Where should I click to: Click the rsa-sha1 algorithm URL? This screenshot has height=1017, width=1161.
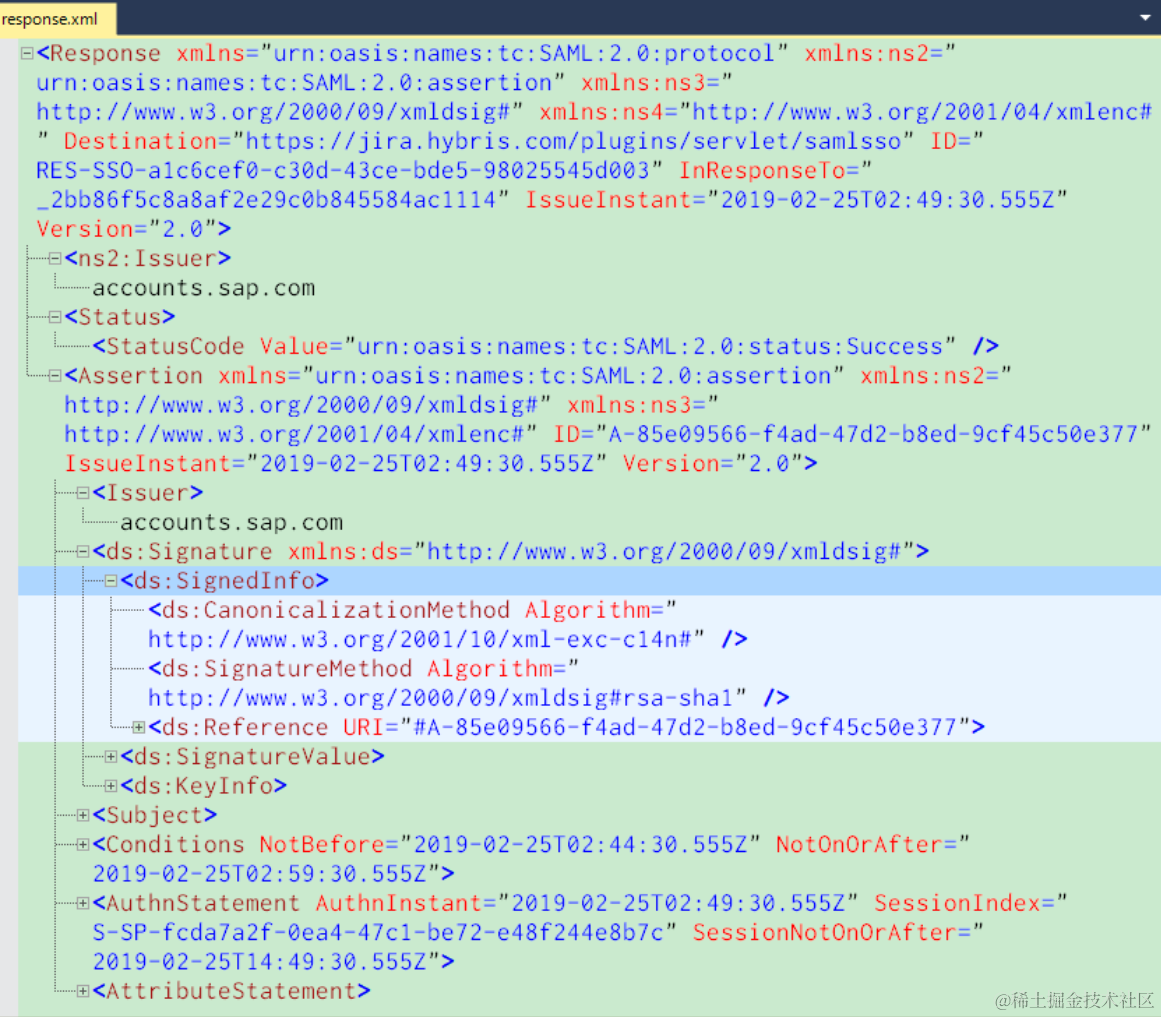441,698
